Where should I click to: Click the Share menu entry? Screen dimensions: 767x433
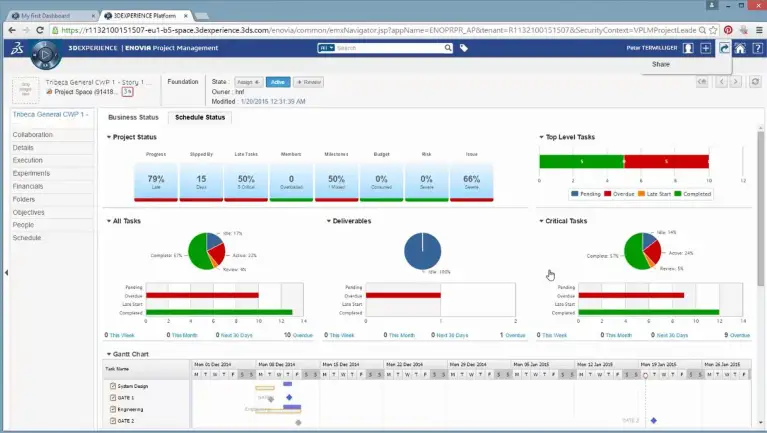click(660, 64)
